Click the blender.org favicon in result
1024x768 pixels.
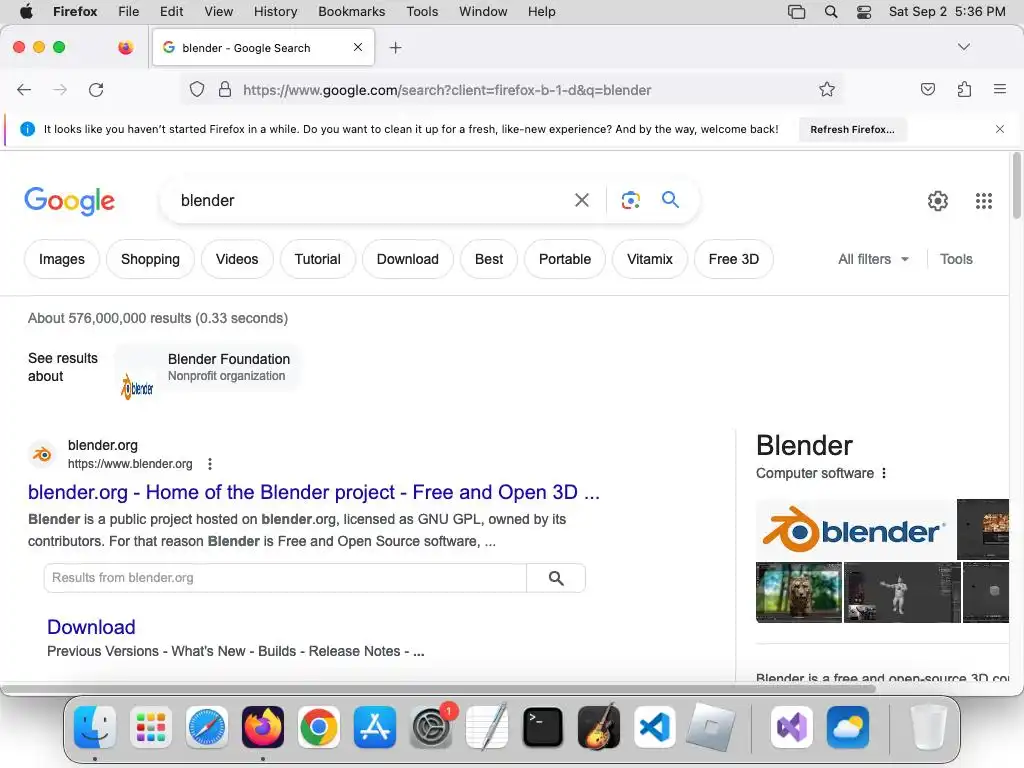42,454
